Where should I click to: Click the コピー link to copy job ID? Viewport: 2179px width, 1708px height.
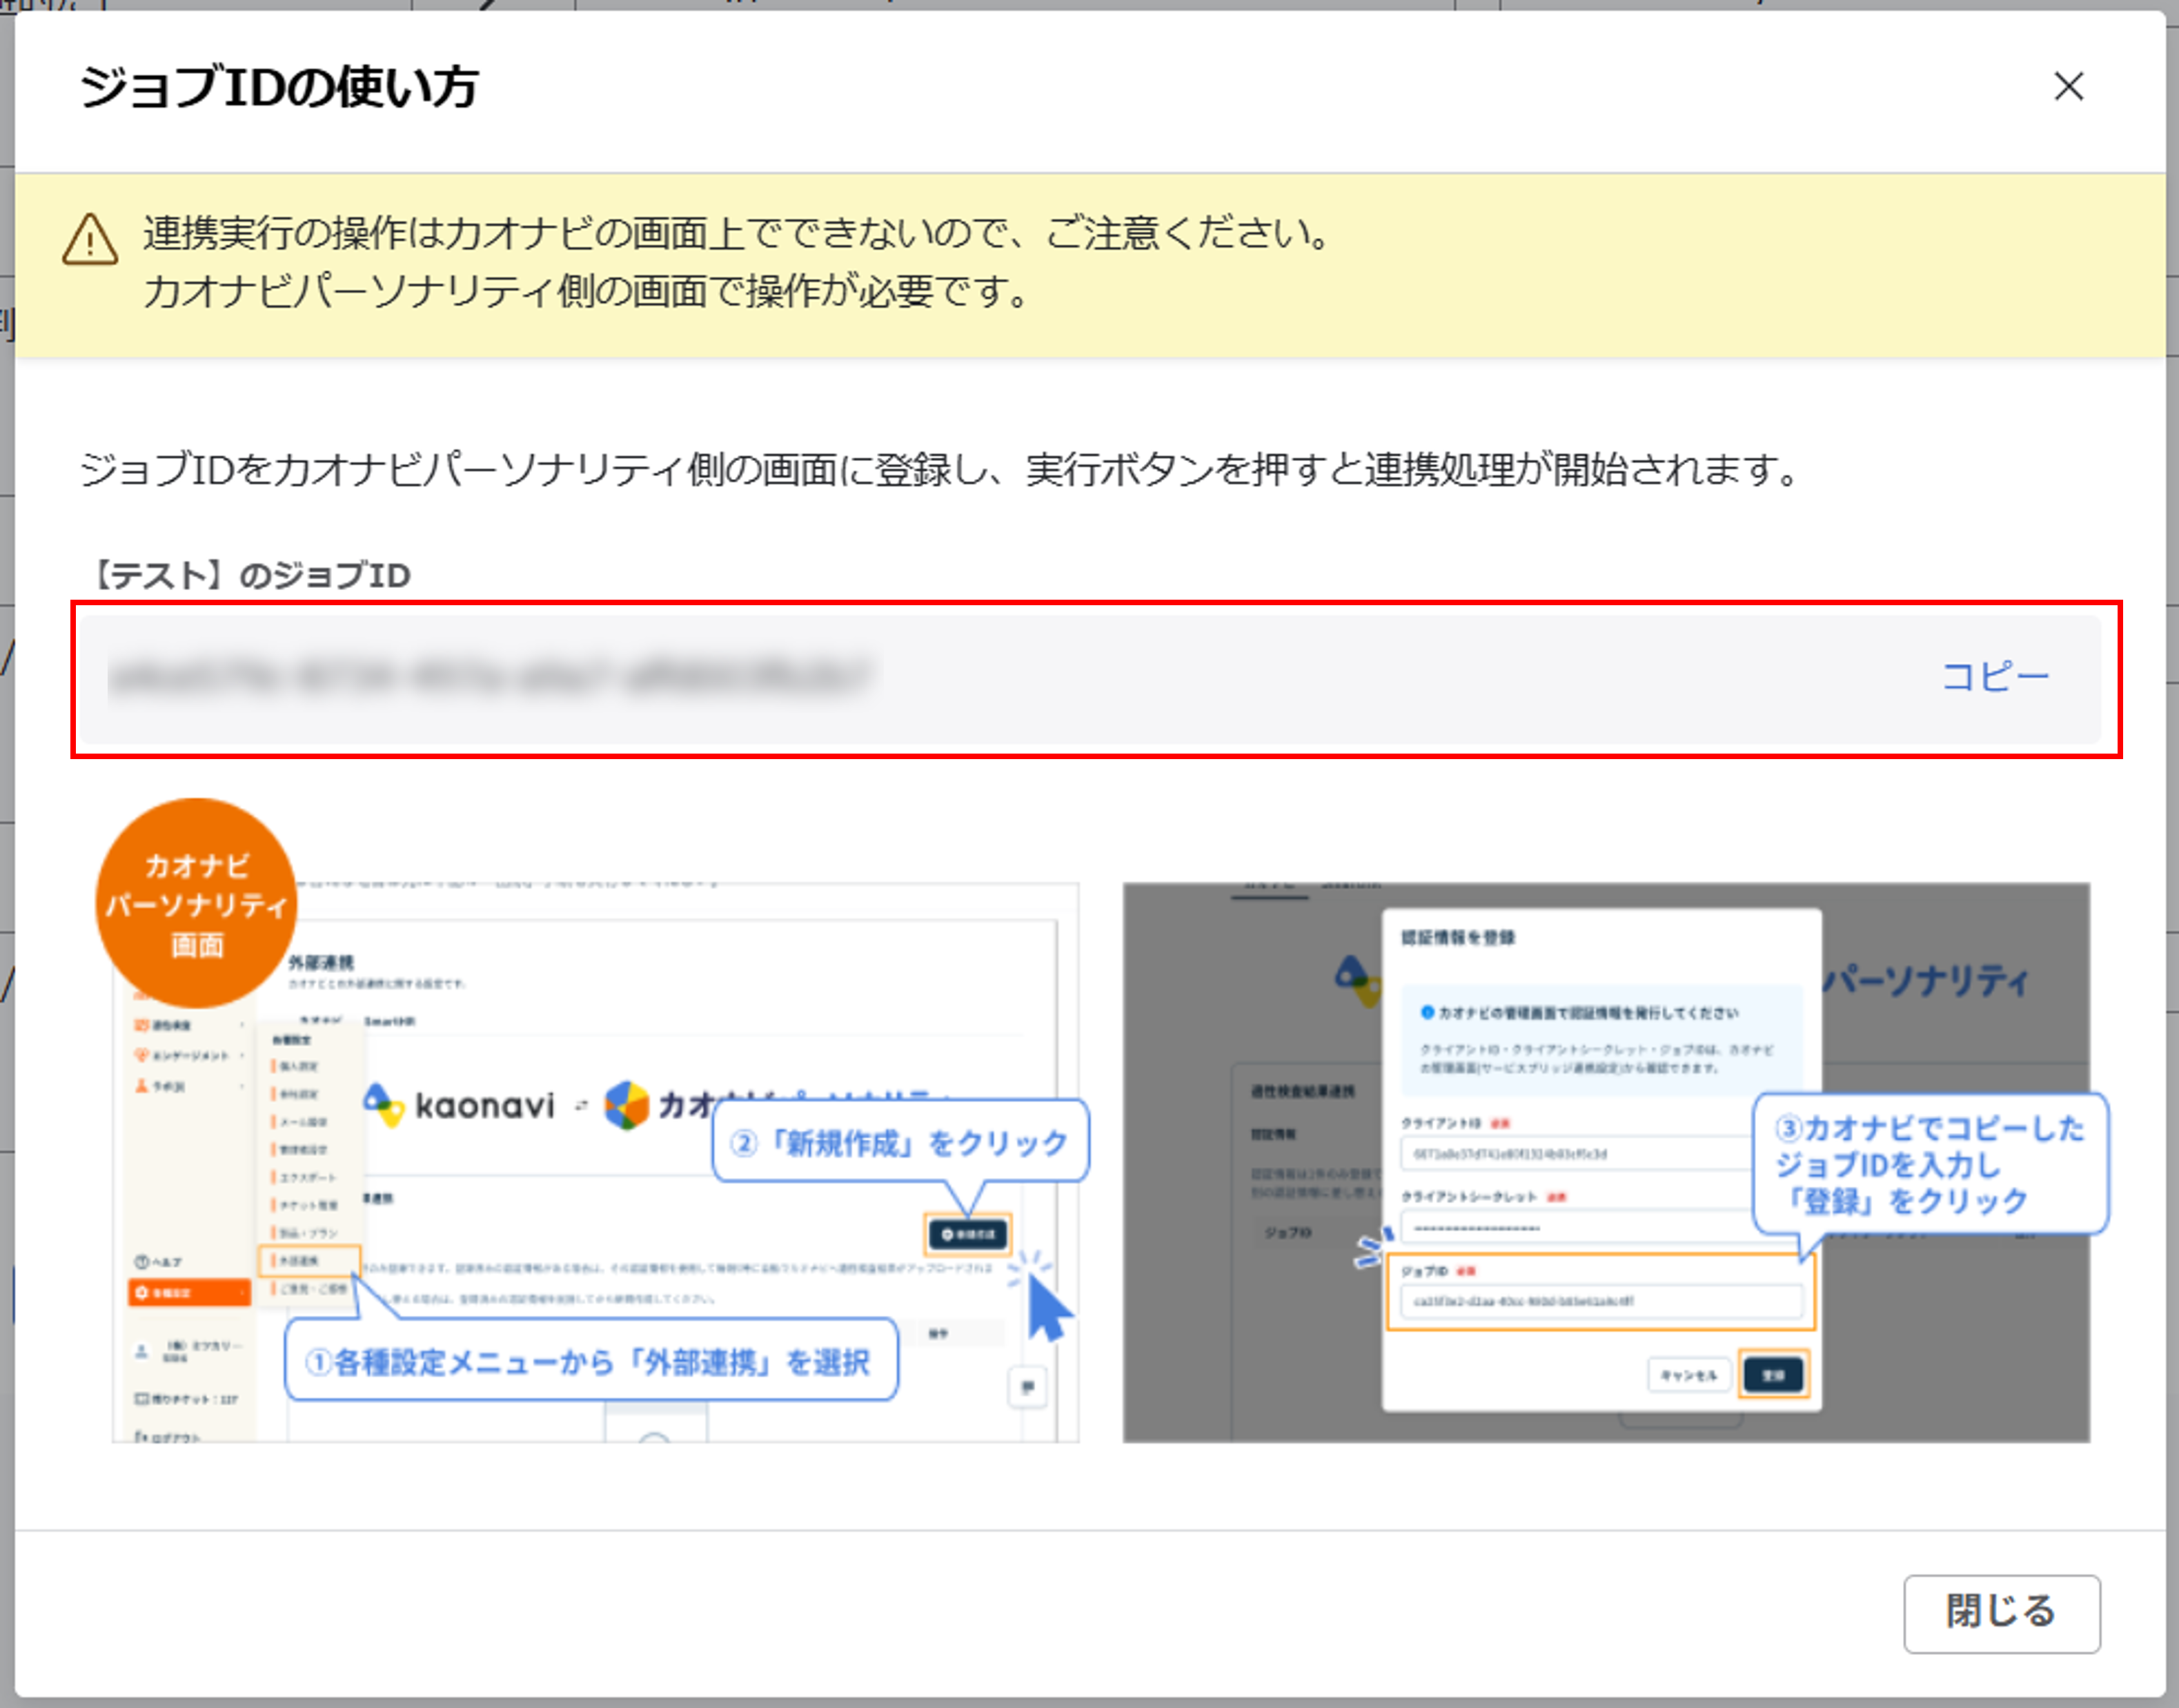click(x=1995, y=677)
